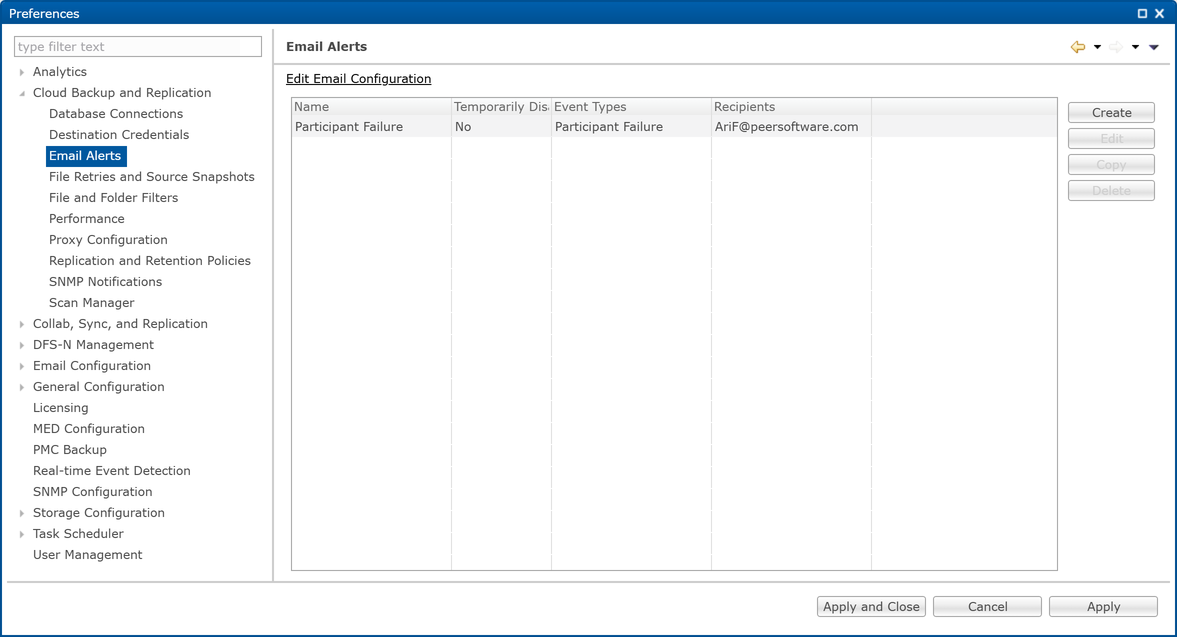This screenshot has width=1177, height=637.
Task: Click the filter text input field
Action: 138,47
